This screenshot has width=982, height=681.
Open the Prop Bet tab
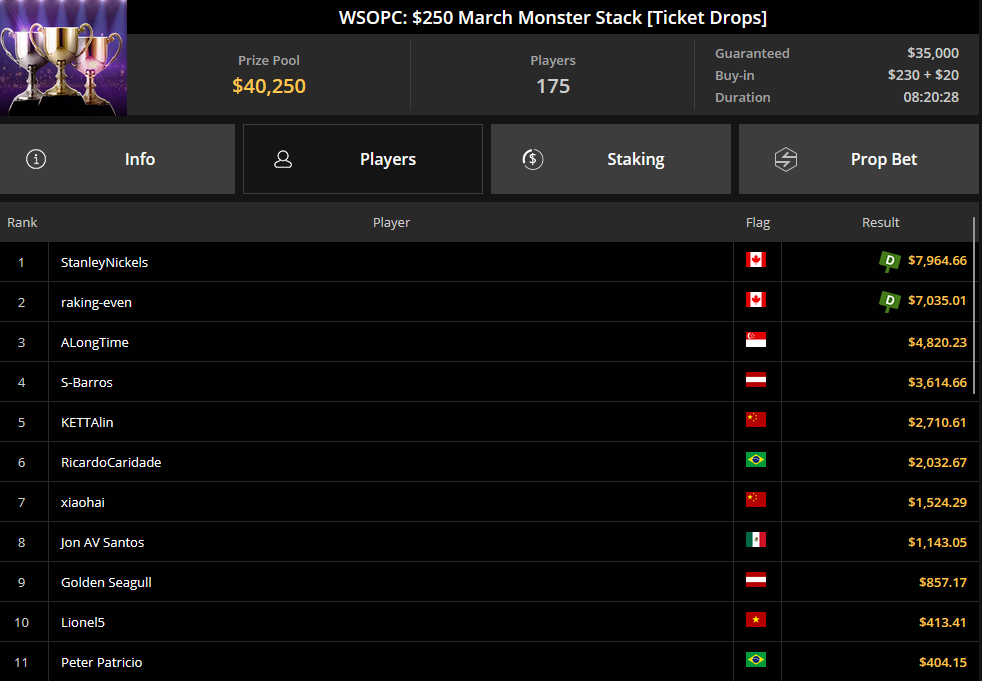859,159
